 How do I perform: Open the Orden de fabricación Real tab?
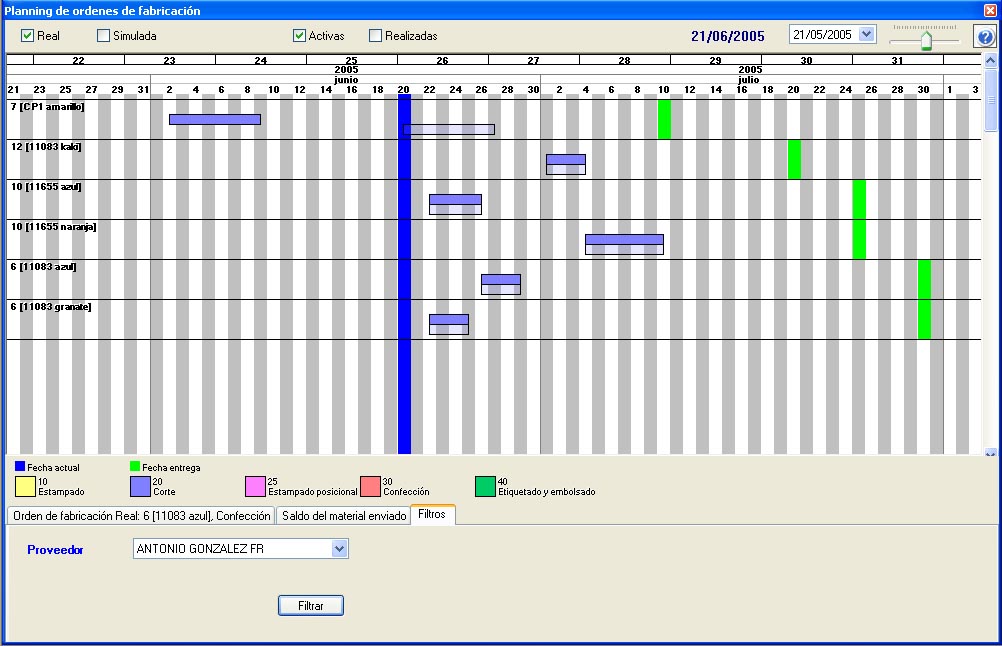pos(141,516)
